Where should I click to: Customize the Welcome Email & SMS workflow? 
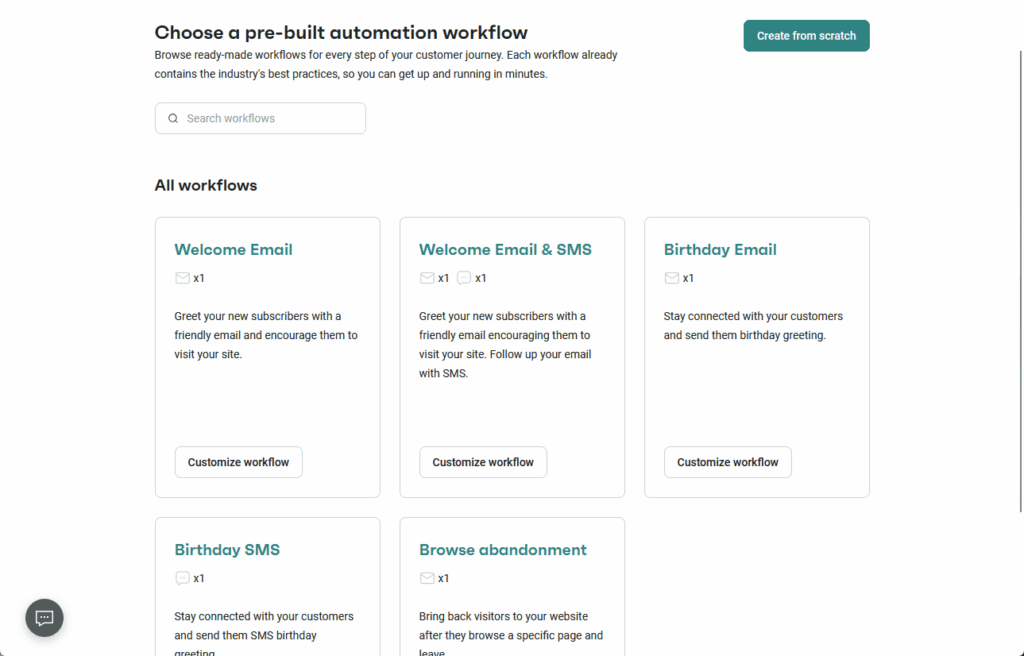(483, 462)
